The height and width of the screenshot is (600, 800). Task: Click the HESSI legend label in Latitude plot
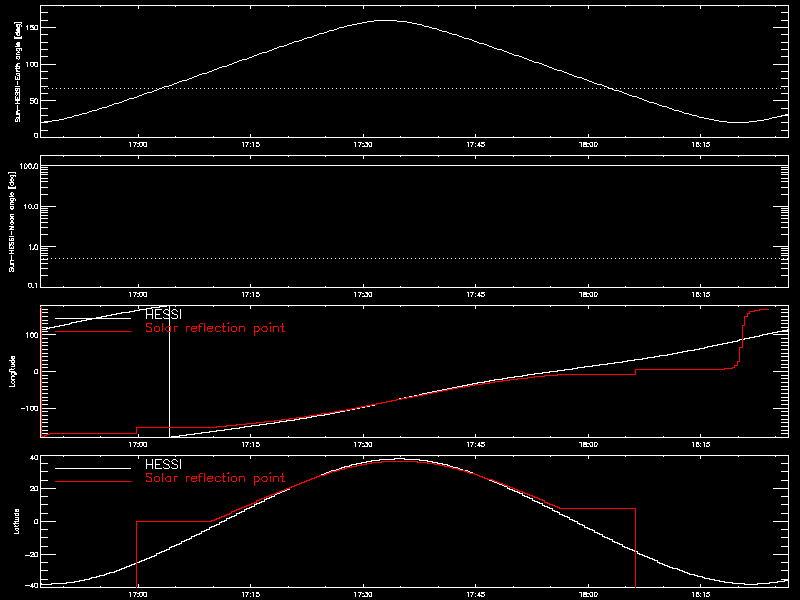point(163,464)
